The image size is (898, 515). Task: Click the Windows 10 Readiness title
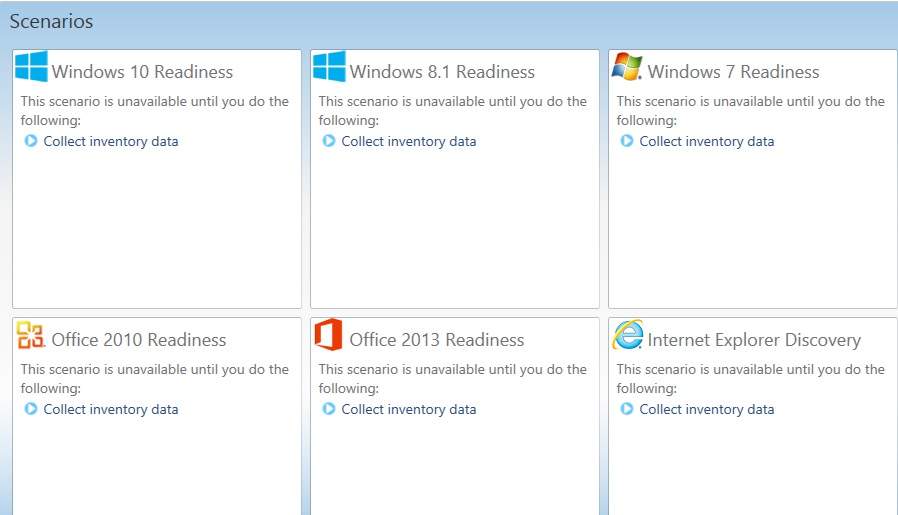(142, 72)
